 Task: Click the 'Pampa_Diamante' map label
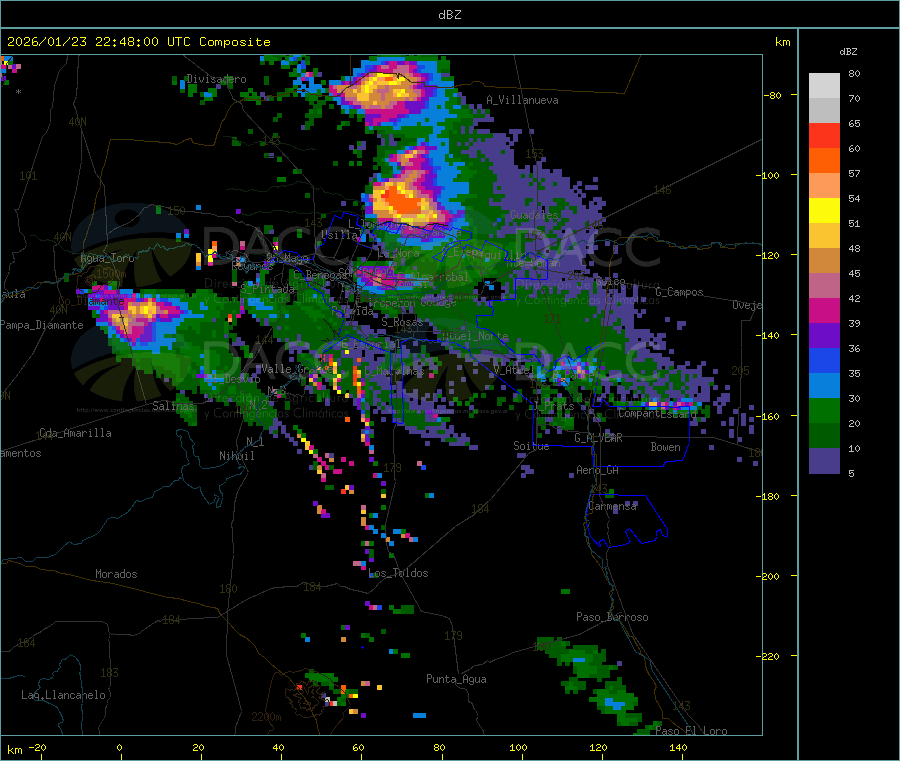(x=42, y=325)
